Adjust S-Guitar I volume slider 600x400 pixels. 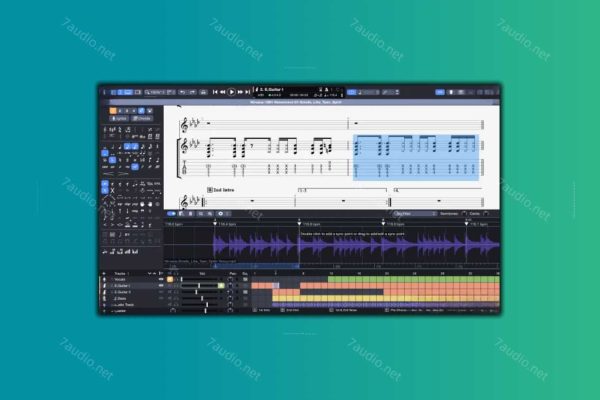pos(199,286)
